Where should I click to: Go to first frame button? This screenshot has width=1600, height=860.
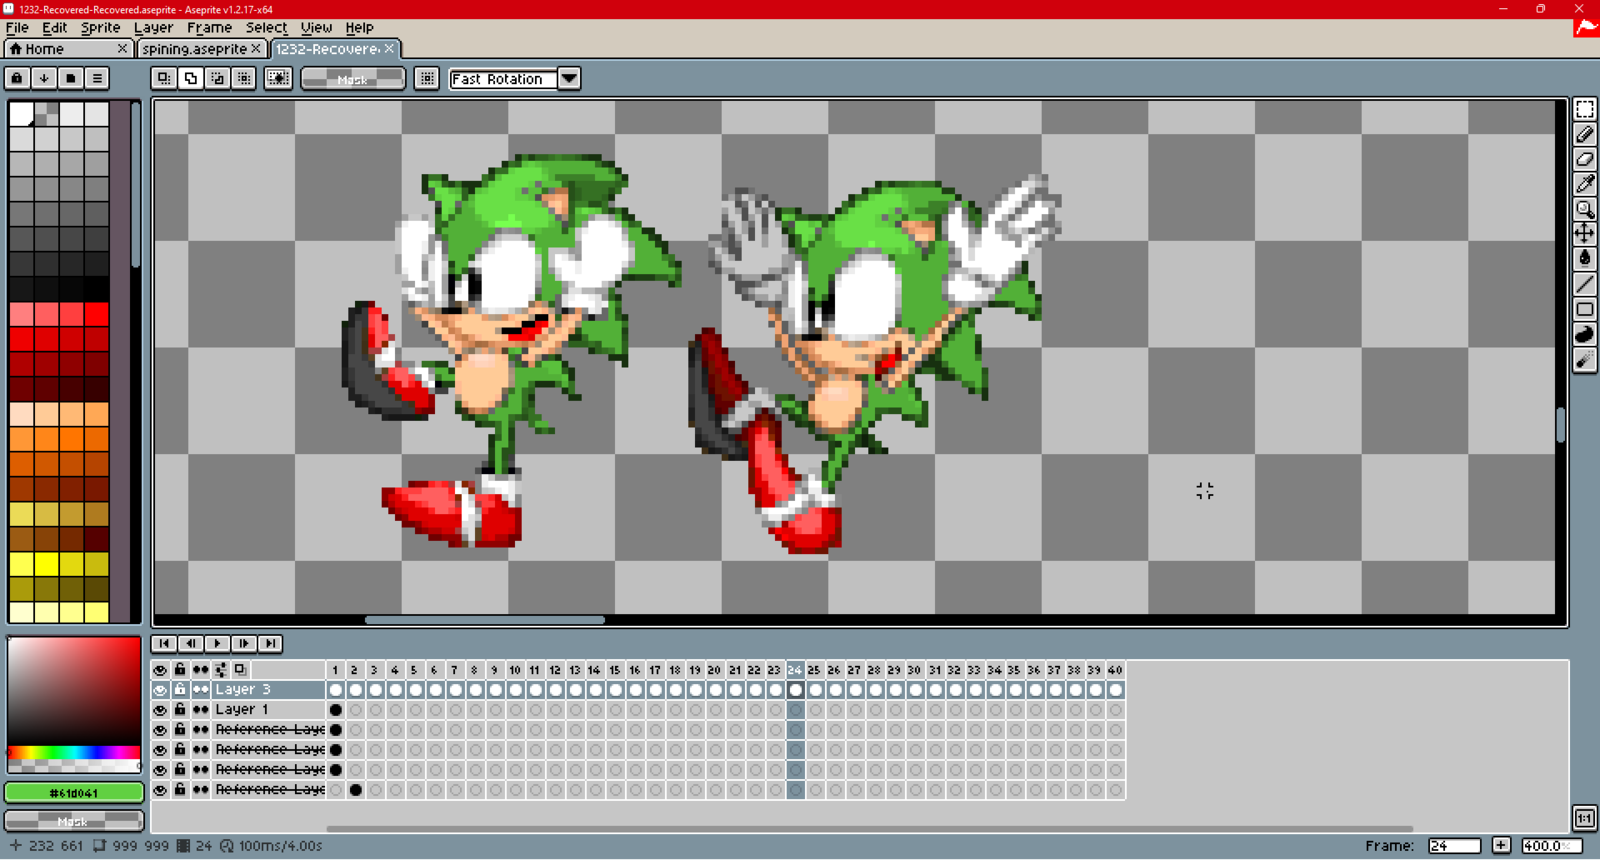164,644
